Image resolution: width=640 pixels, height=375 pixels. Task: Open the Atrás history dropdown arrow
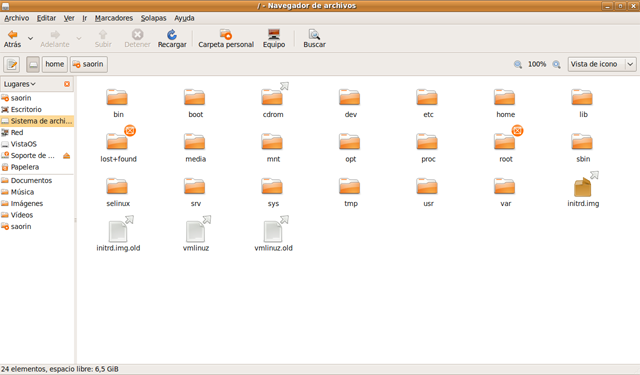[30, 38]
